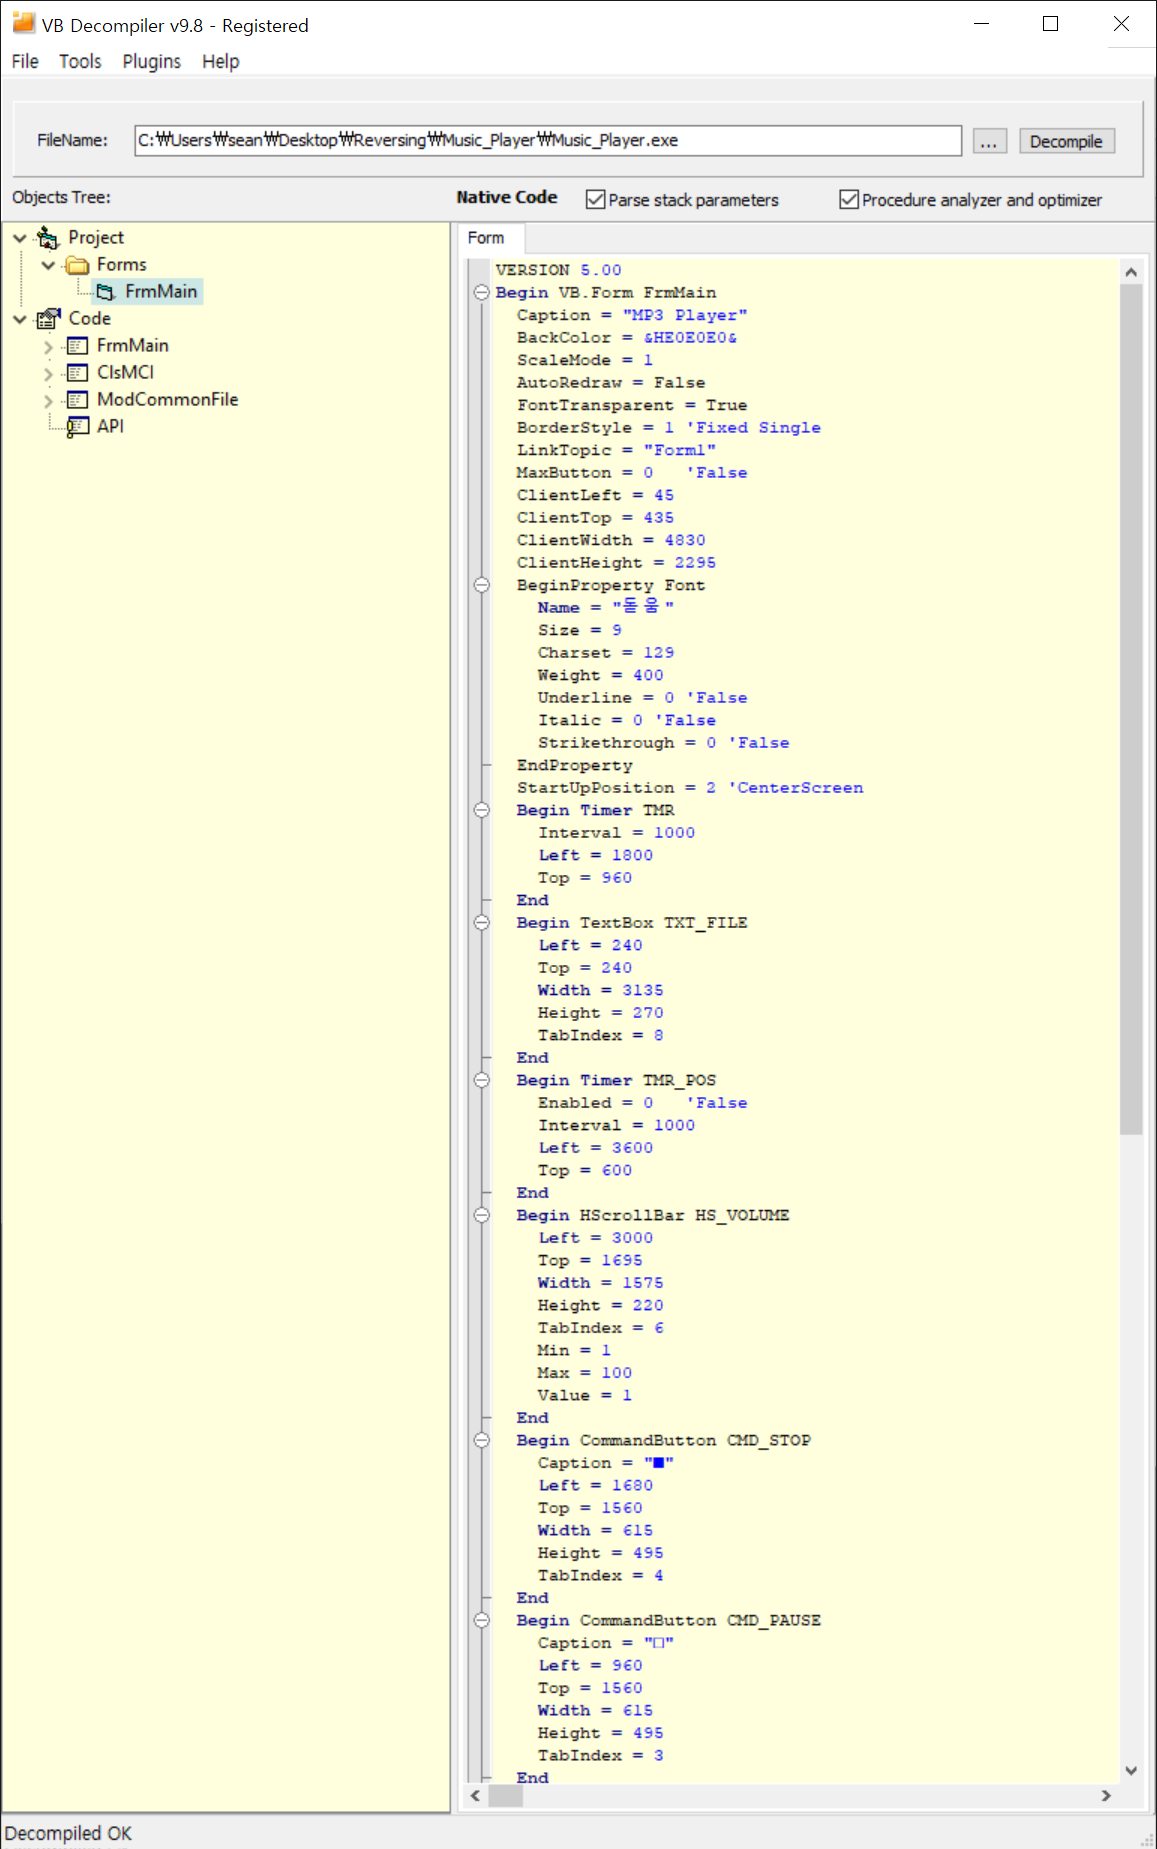1157x1849 pixels.
Task: Click the Project root icon in Objects Tree
Action: (x=47, y=237)
